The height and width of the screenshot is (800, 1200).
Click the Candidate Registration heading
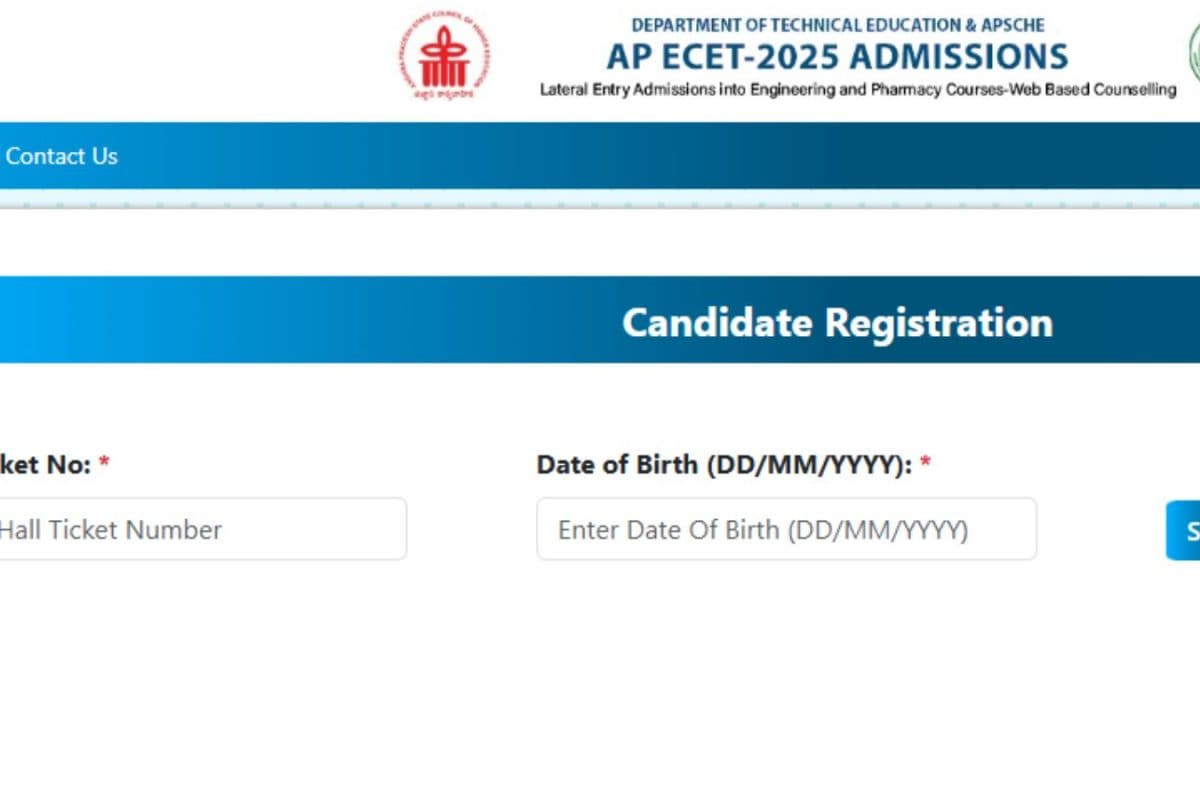(x=837, y=322)
